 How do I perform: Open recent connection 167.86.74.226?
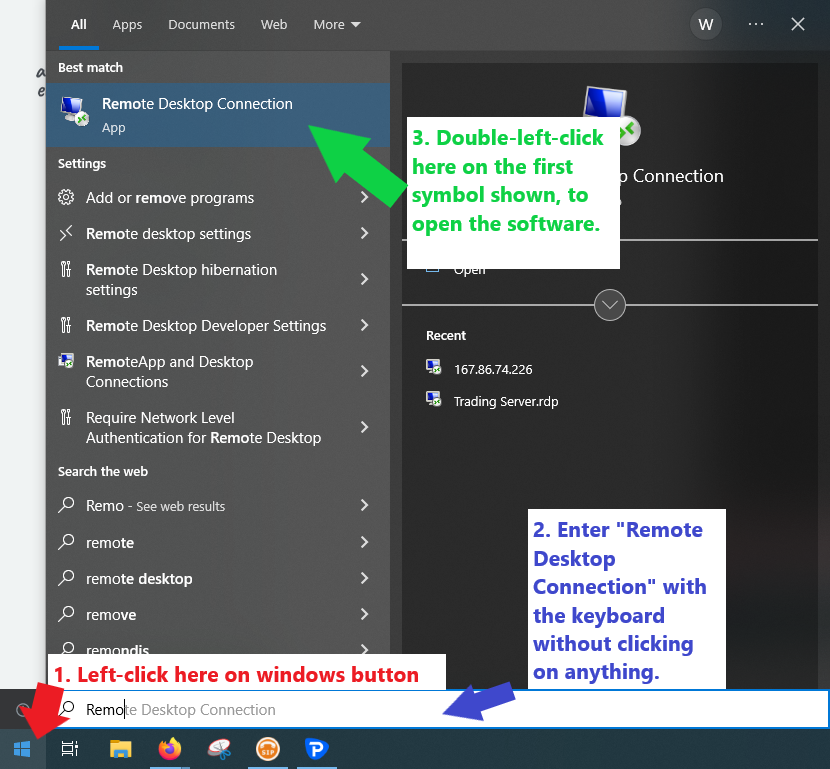(493, 369)
